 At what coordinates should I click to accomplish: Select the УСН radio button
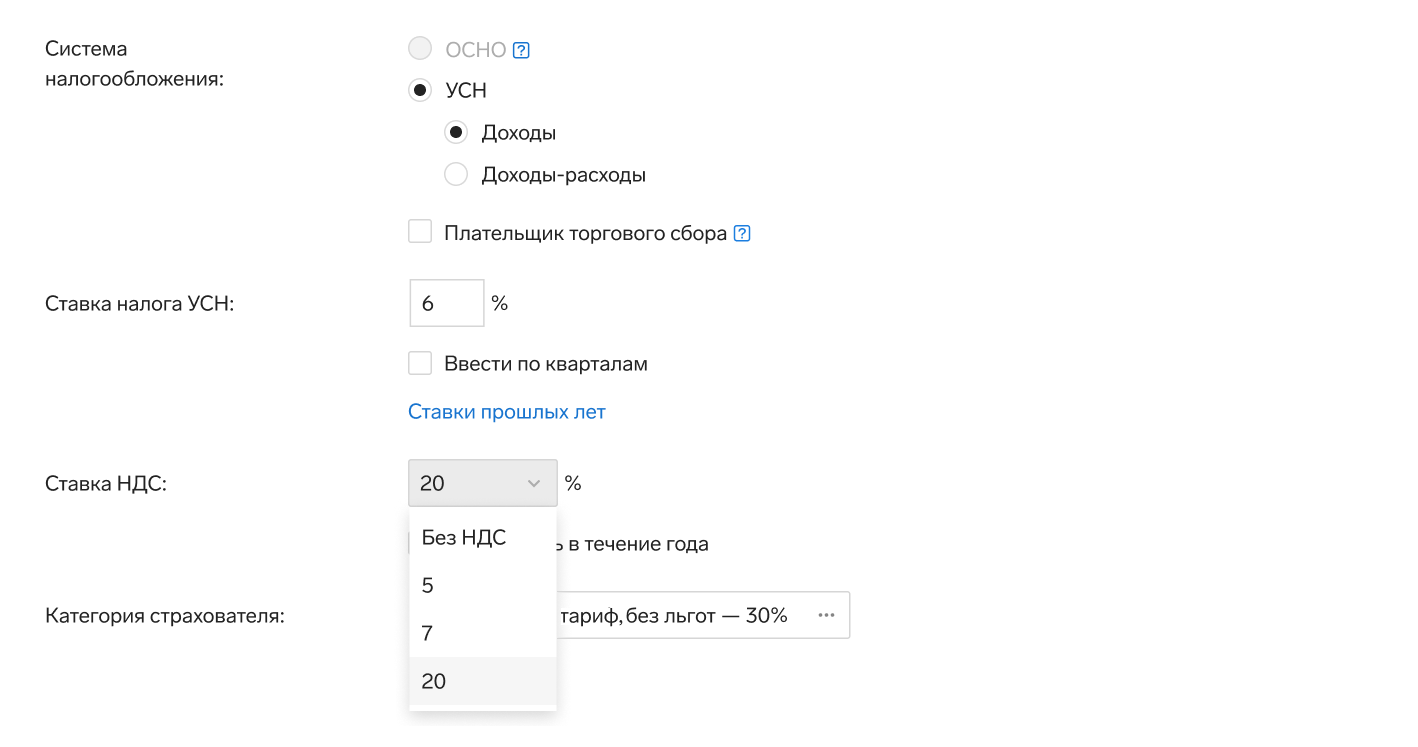[420, 90]
